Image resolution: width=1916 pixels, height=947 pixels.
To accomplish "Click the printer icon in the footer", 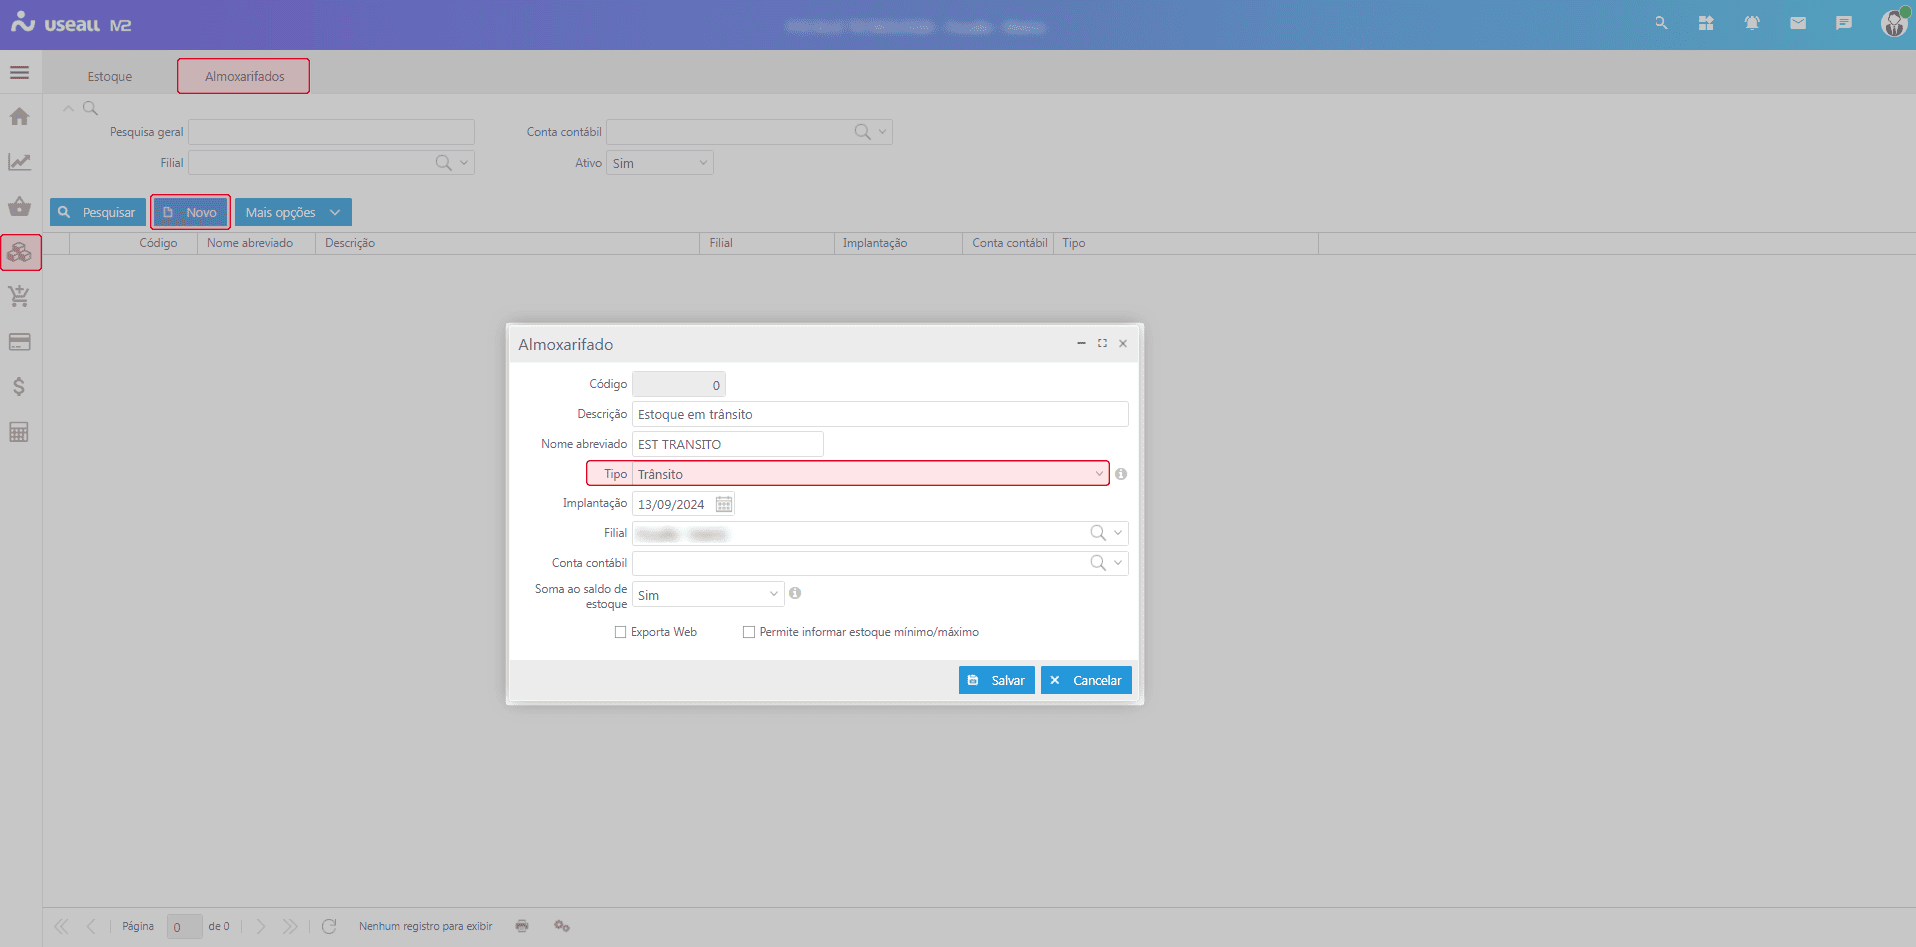I will coord(522,926).
